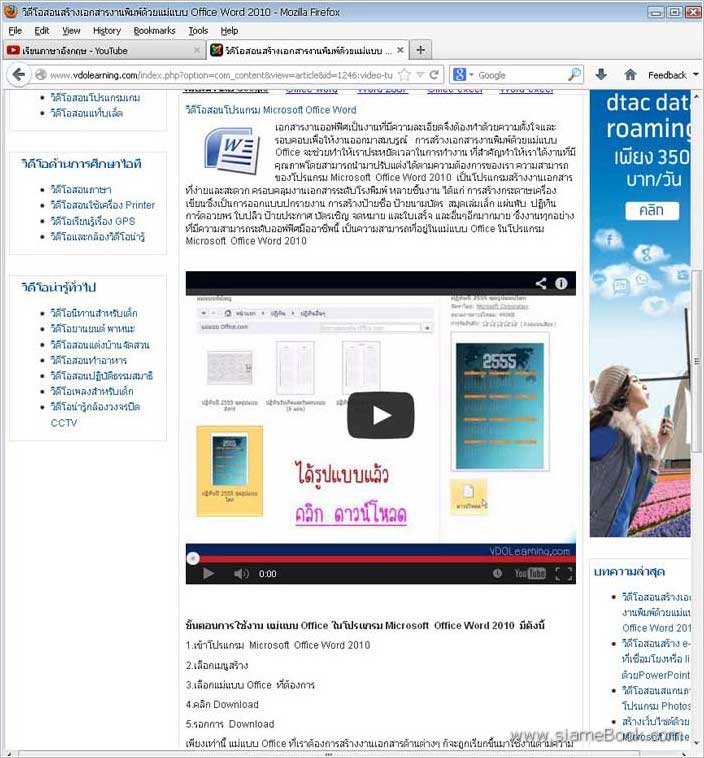Image resolution: width=704 pixels, height=758 pixels.
Task: Click the วิดีโอสอนใช้เครื่อง Printer link
Action: click(x=103, y=205)
